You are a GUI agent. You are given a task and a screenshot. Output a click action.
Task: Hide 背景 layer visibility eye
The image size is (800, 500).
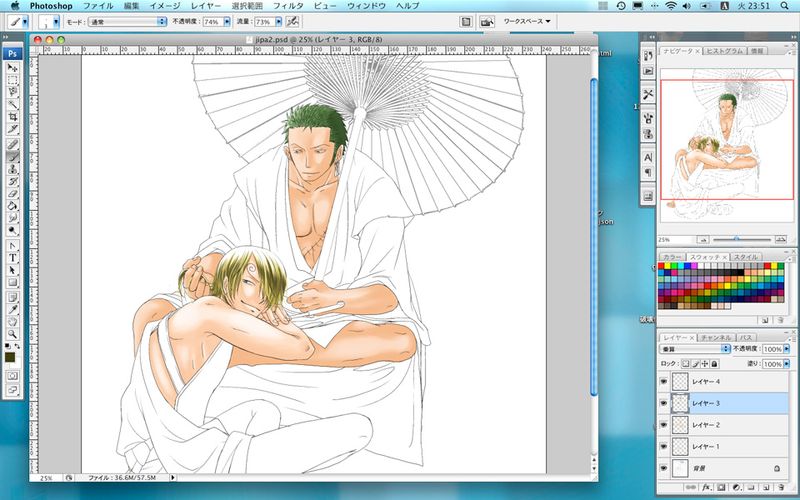[664, 468]
